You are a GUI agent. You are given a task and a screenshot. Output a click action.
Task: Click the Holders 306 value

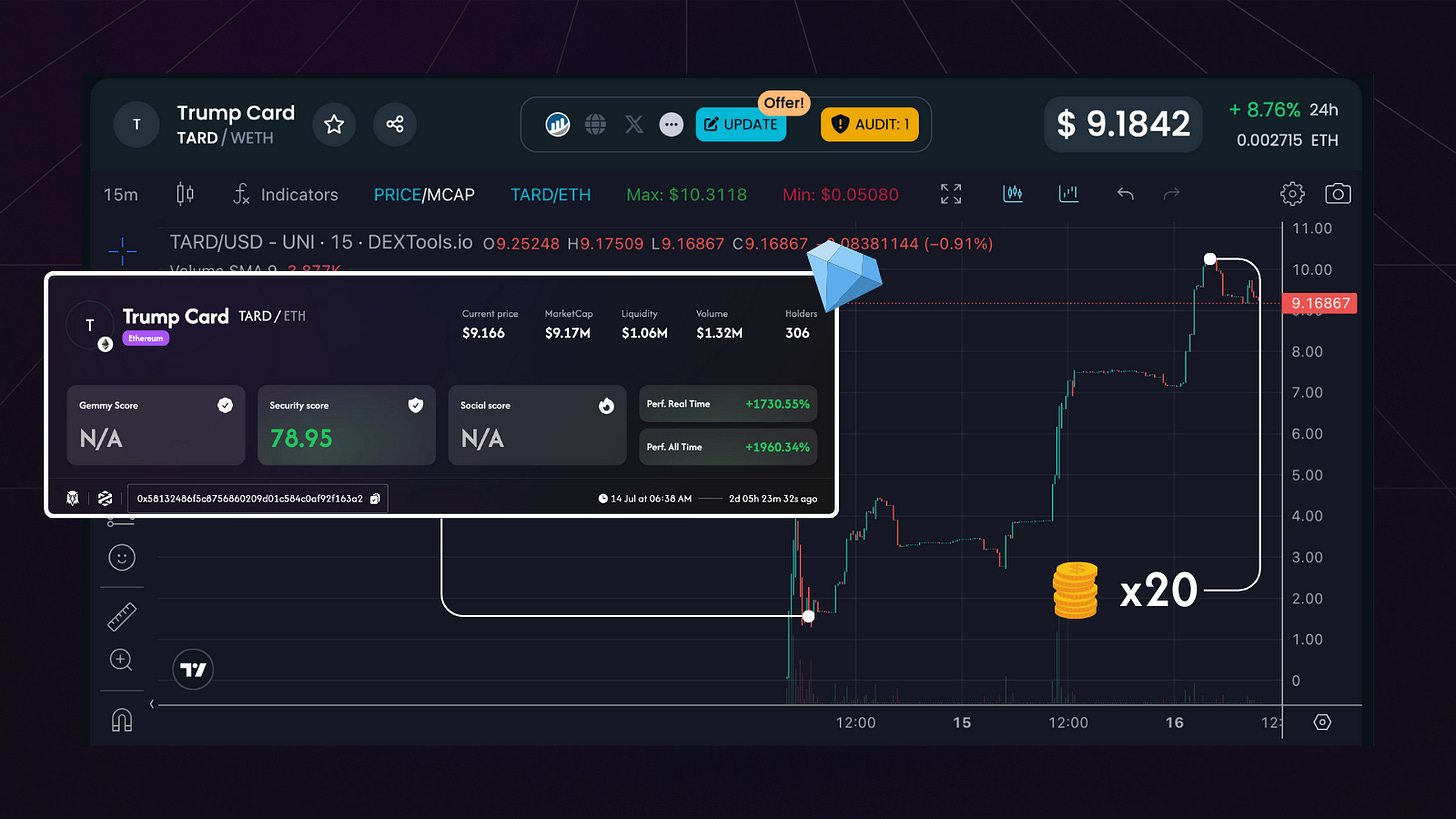pyautogui.click(x=798, y=333)
